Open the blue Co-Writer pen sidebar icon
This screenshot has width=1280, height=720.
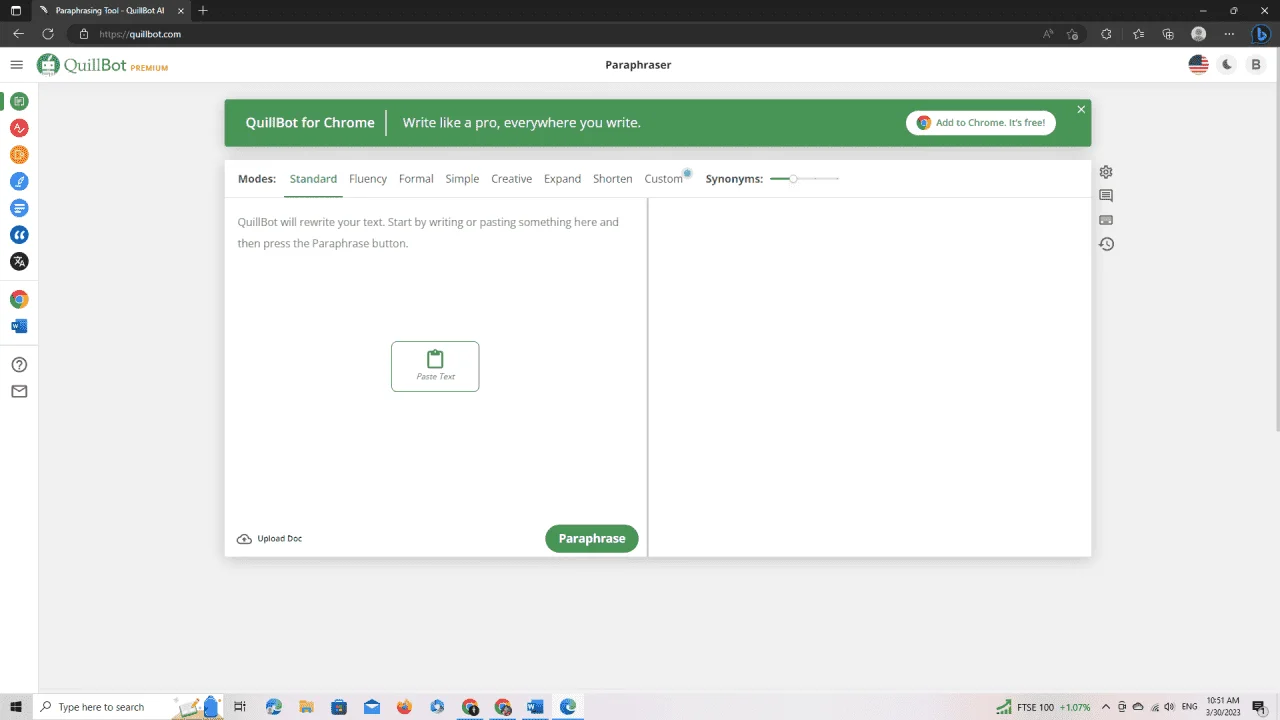tap(19, 181)
